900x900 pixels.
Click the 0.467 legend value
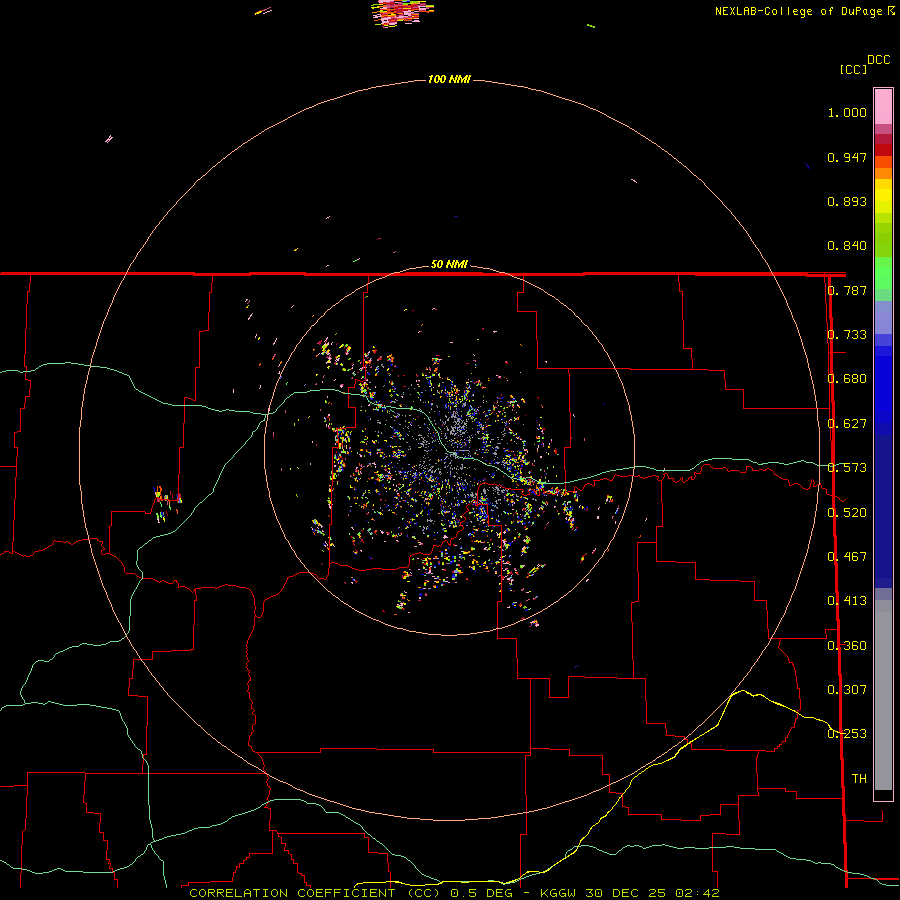click(847, 557)
